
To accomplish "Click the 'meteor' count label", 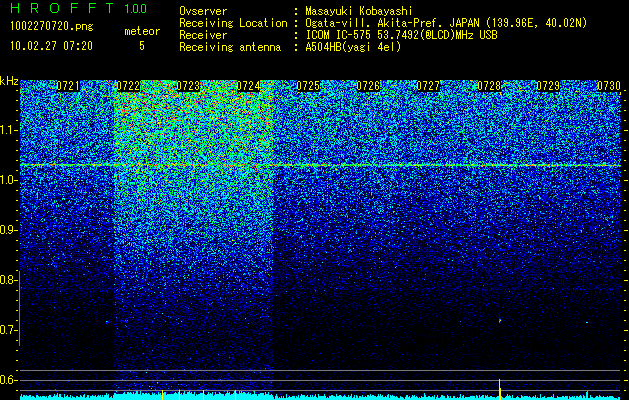I will (142, 31).
